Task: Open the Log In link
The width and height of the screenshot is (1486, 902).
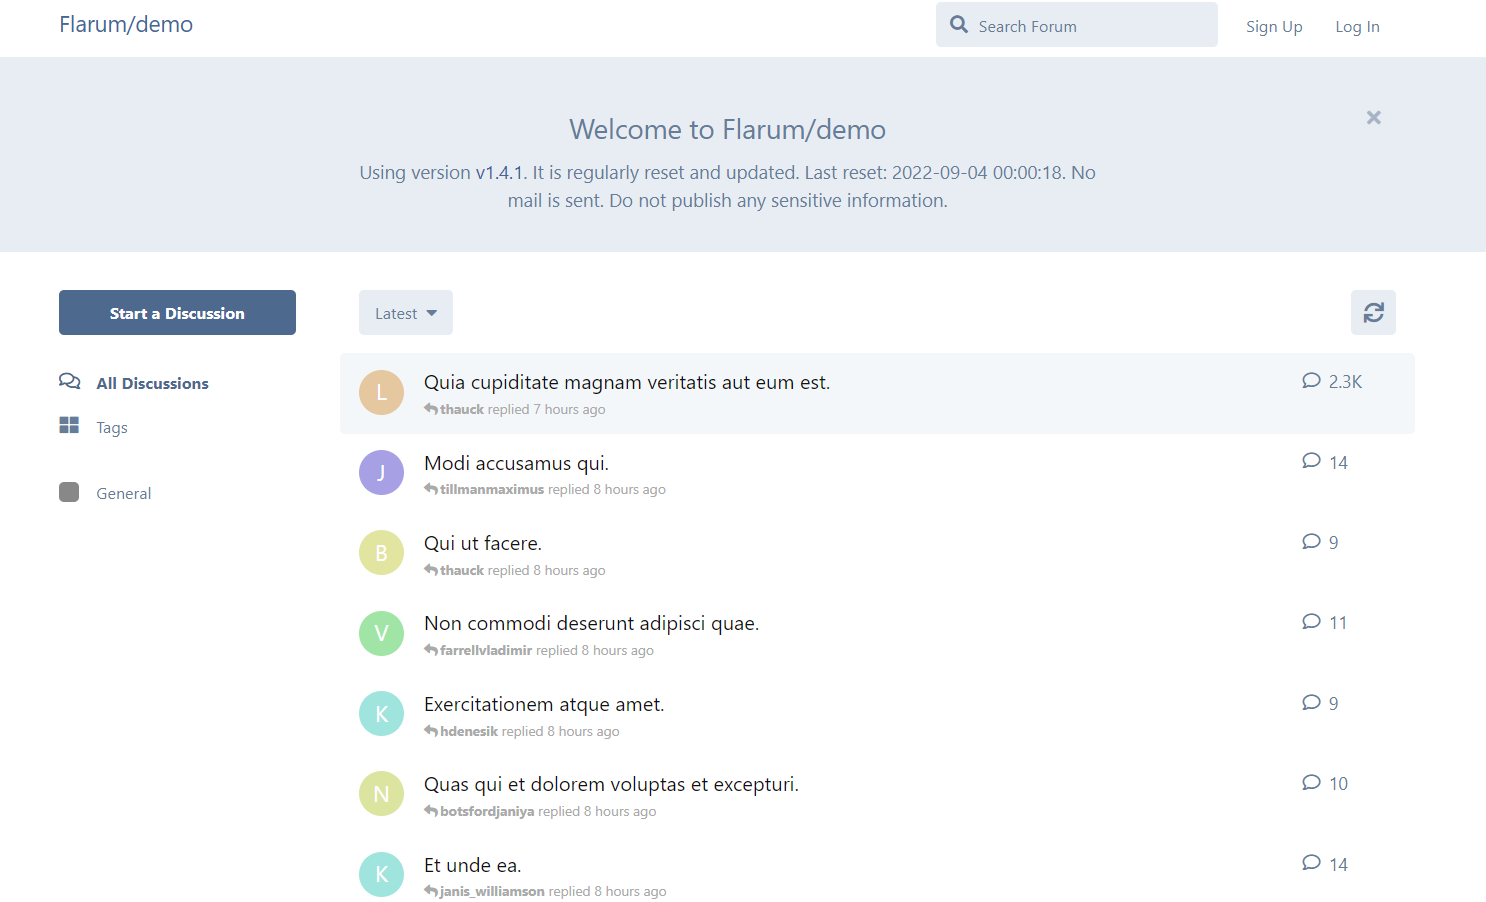Action: coord(1357,26)
